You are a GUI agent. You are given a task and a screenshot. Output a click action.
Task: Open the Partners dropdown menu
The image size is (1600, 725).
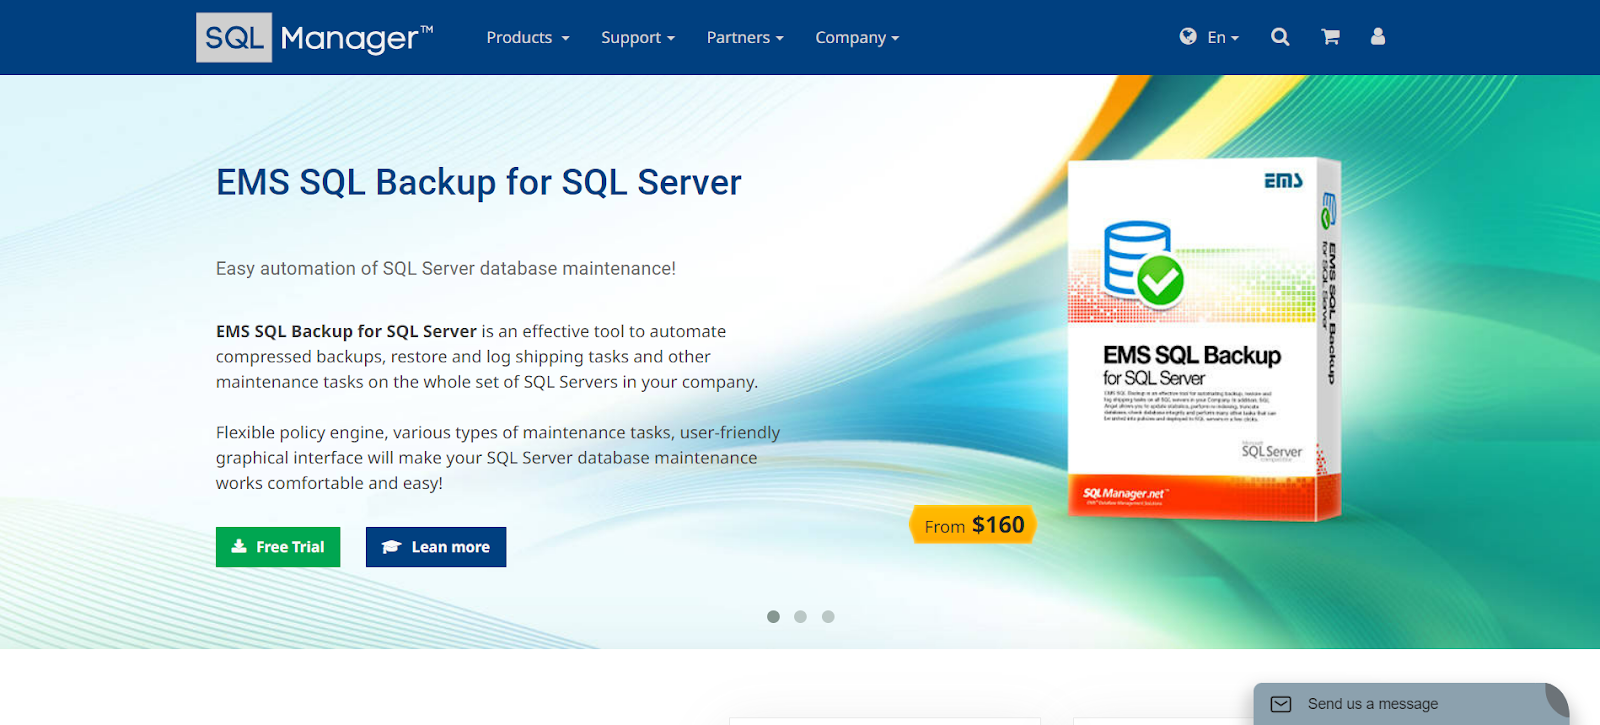pyautogui.click(x=745, y=38)
